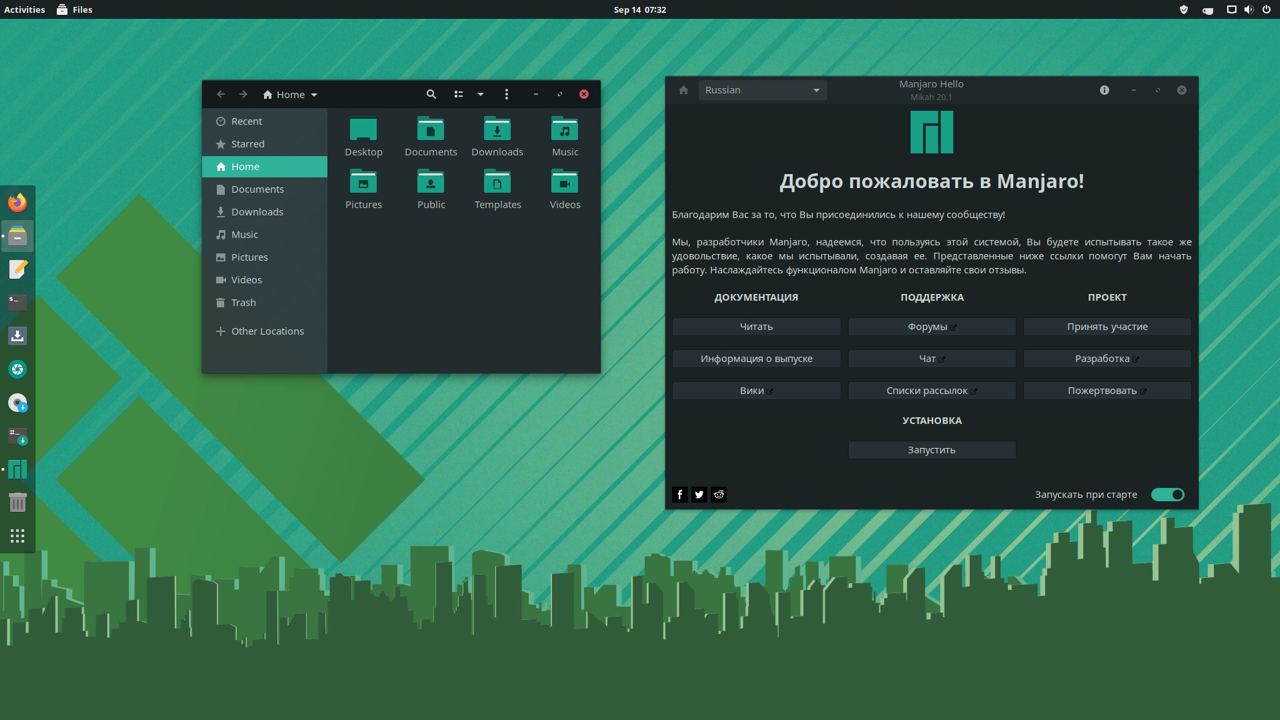The image size is (1280, 720).
Task: Select Starred in the Files sidebar
Action: pos(265,144)
